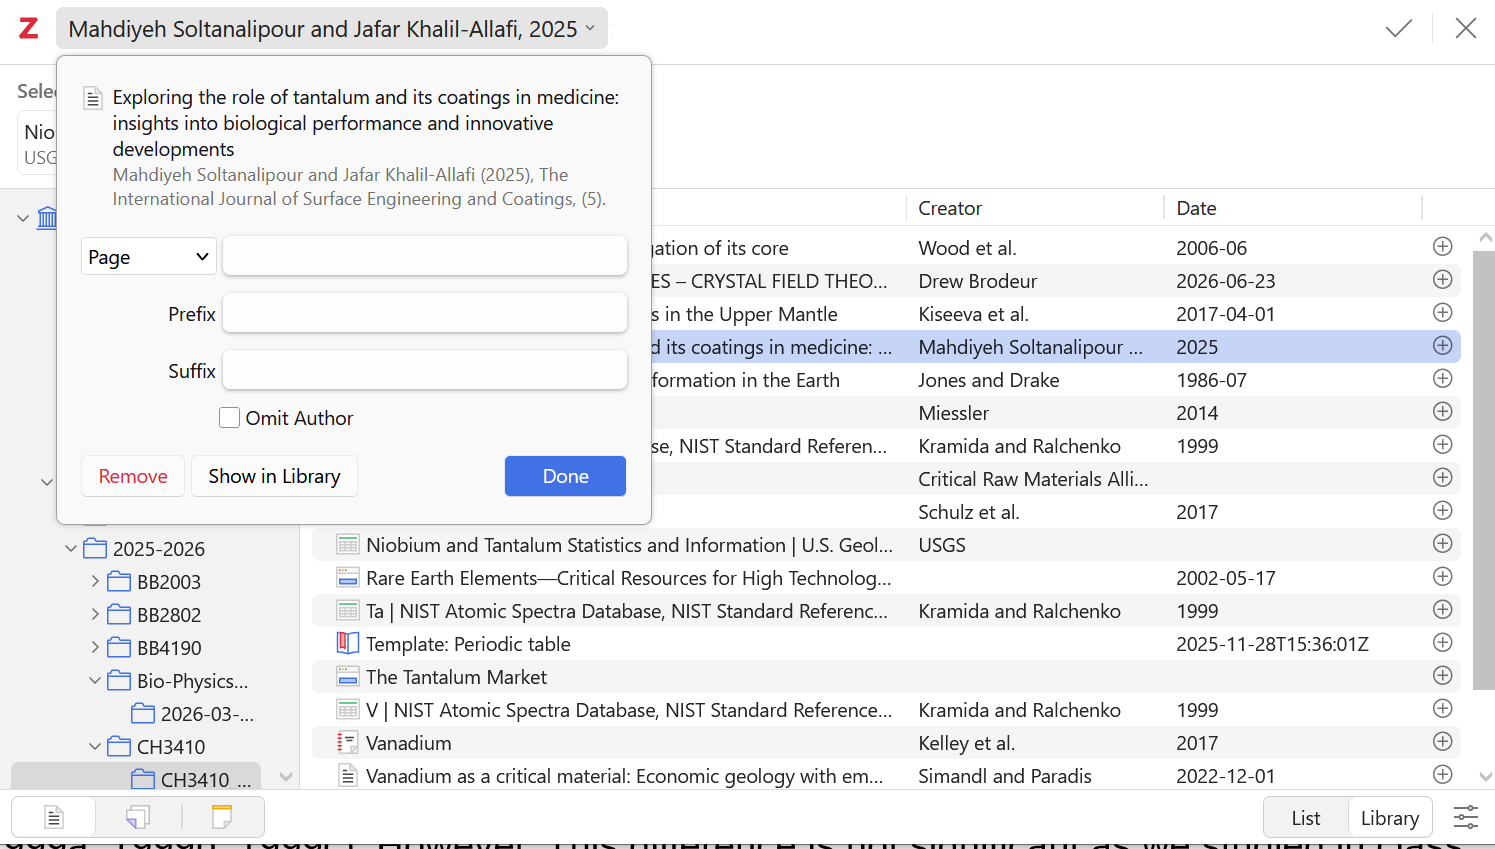The image size is (1495, 849).
Task: Collapse the Bio-Physics collection
Action: (95, 680)
